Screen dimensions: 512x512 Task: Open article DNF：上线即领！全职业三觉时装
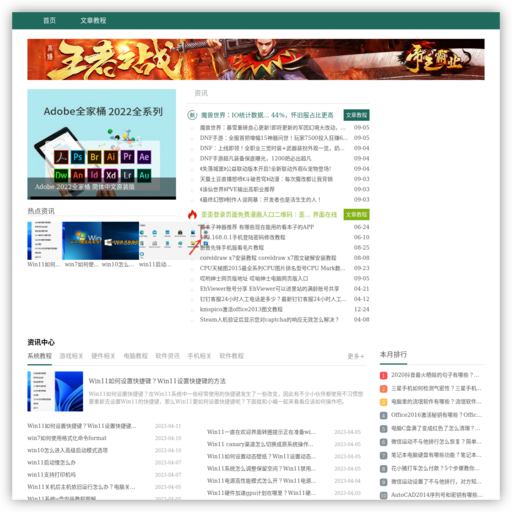click(x=272, y=148)
